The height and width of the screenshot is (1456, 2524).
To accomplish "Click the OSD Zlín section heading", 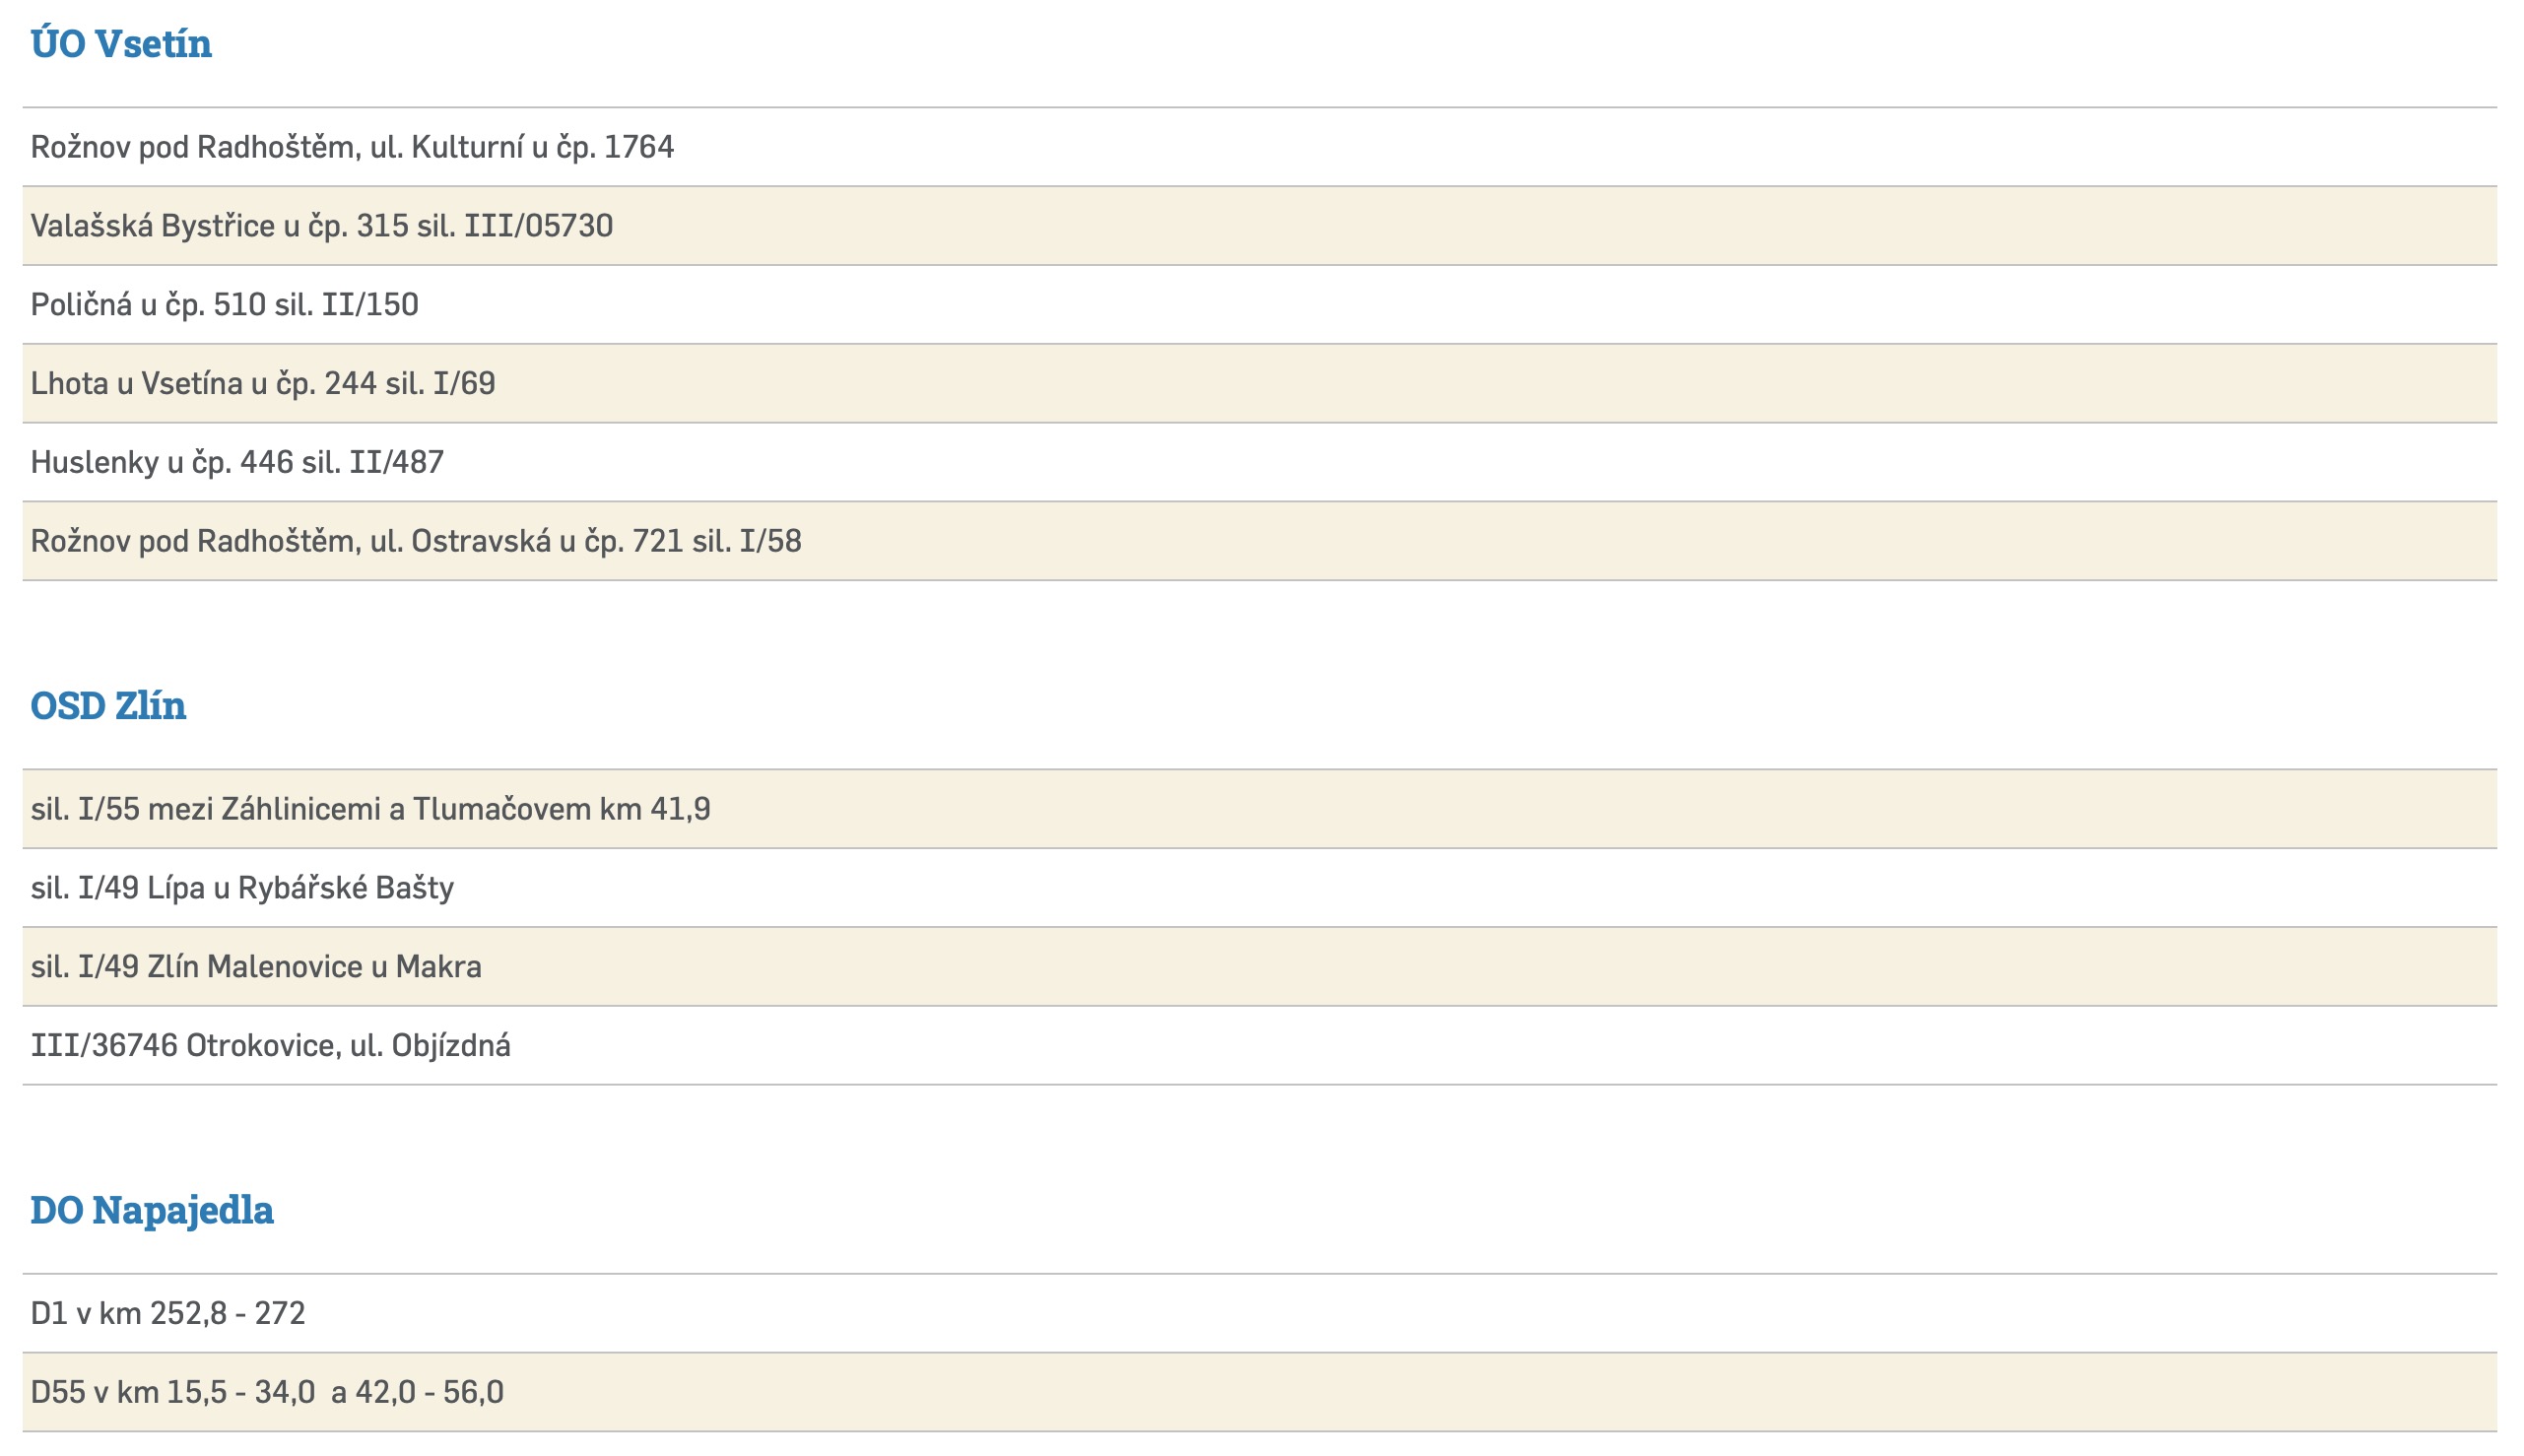I will [108, 706].
